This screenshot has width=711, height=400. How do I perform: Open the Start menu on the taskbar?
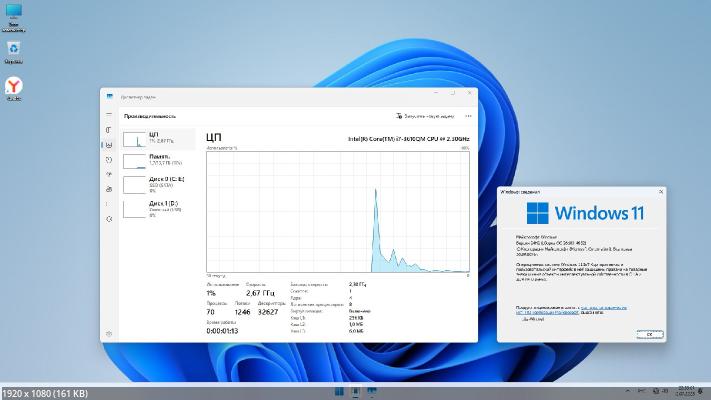click(339, 391)
